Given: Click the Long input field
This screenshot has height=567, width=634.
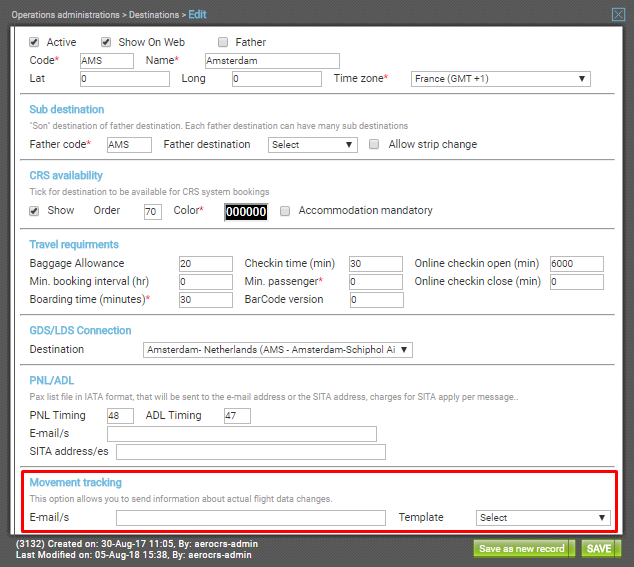Looking at the screenshot, I should pyautogui.click(x=277, y=79).
